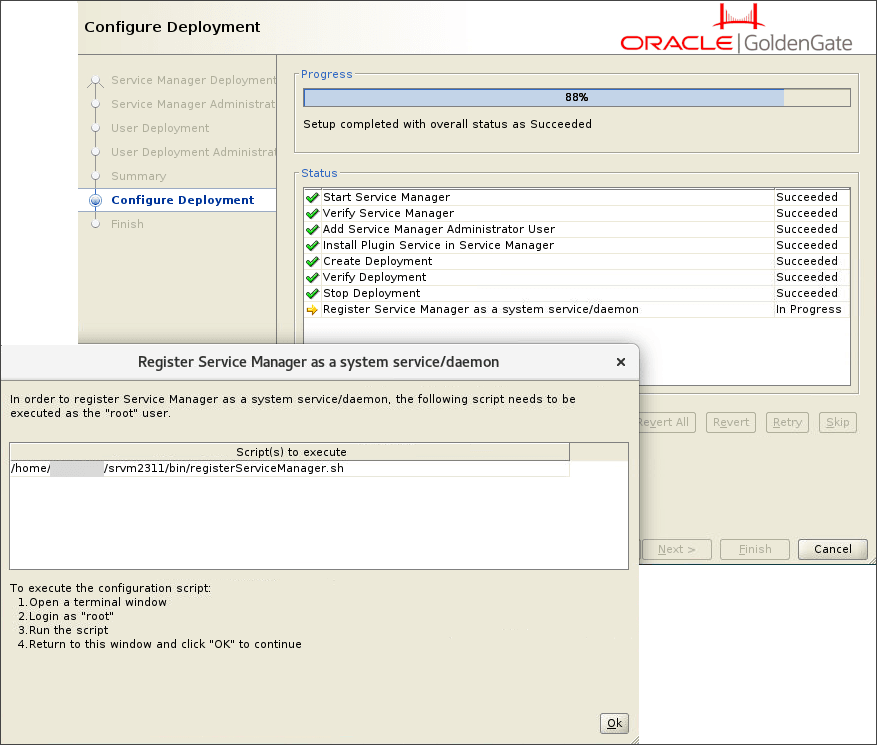Click the Configure Deployment step indicator circle

(95, 200)
